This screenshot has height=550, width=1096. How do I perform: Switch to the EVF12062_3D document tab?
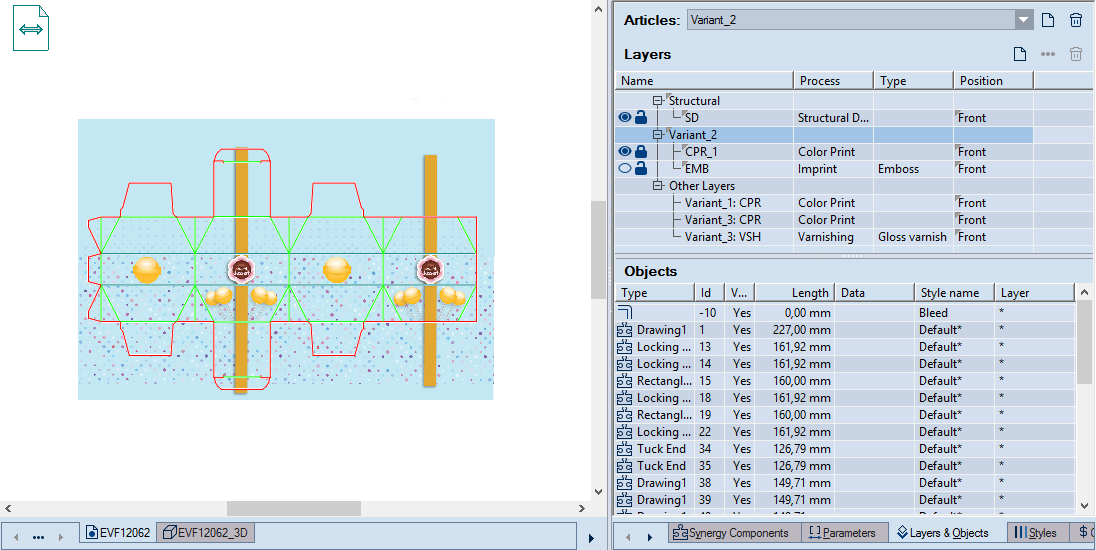207,533
